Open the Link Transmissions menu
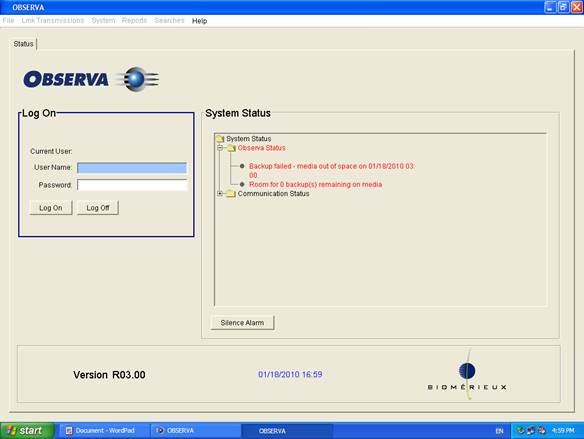The width and height of the screenshot is (584, 439). [x=53, y=20]
